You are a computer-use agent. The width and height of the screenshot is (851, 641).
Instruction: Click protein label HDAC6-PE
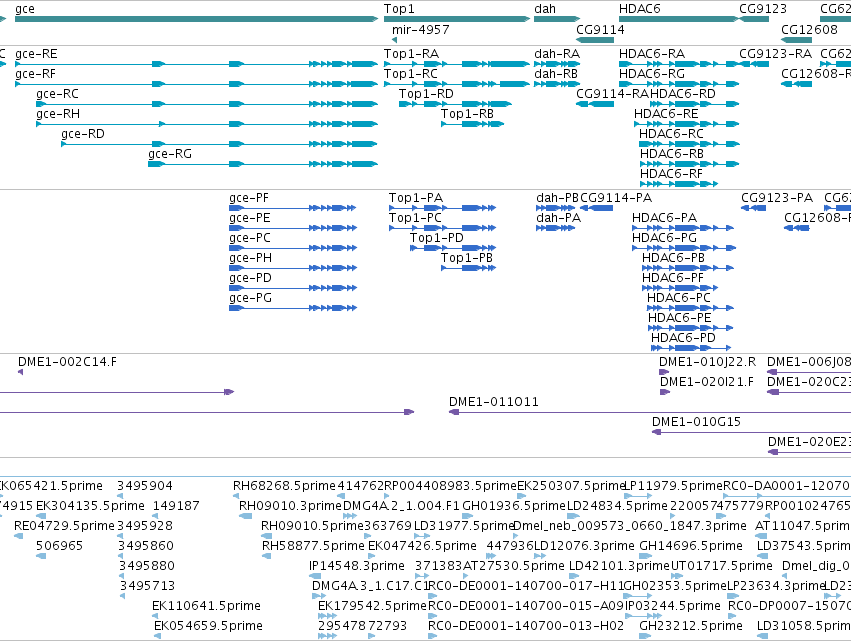click(679, 319)
